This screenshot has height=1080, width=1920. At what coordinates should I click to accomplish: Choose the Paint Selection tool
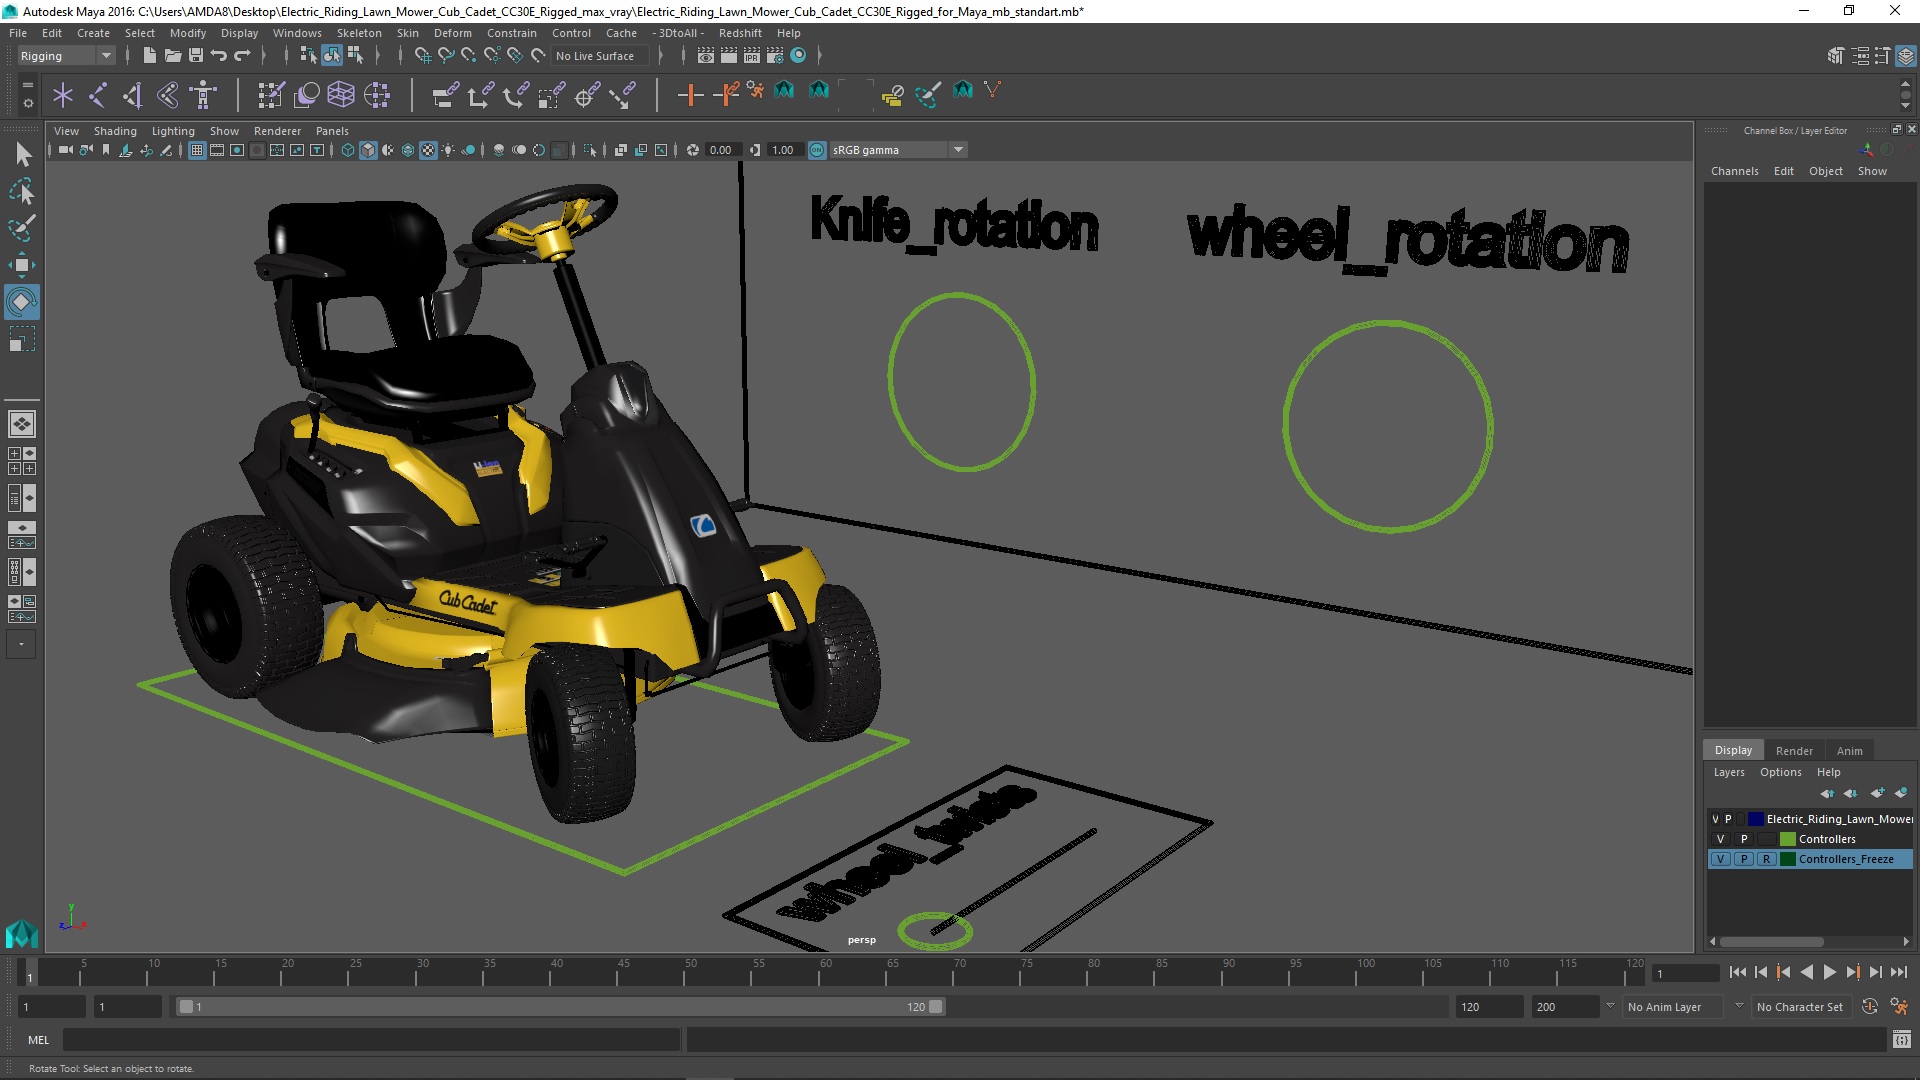pos(21,228)
